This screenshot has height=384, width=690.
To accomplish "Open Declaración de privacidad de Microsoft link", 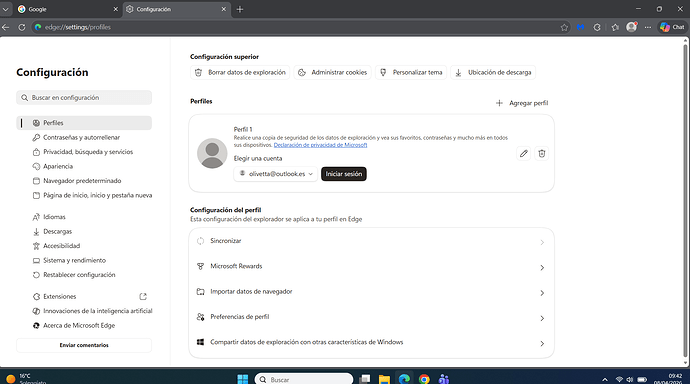I will coord(320,145).
